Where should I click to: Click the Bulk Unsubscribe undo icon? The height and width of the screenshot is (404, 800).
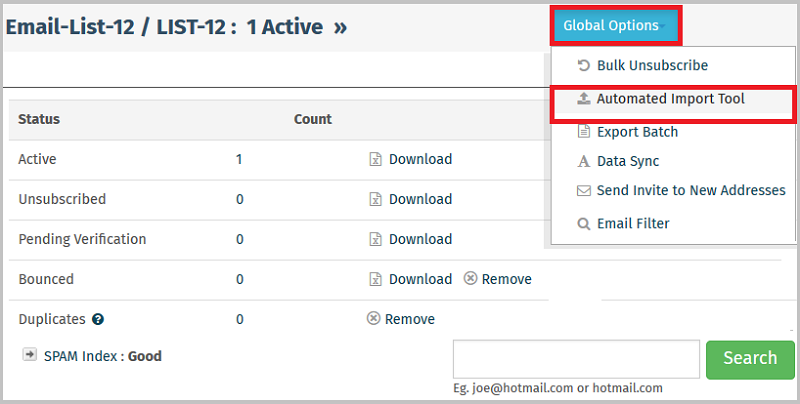(x=583, y=65)
